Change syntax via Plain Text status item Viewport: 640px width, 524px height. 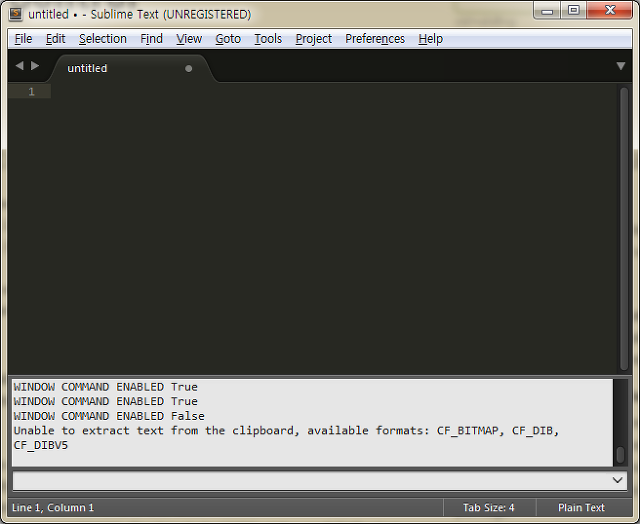[581, 508]
